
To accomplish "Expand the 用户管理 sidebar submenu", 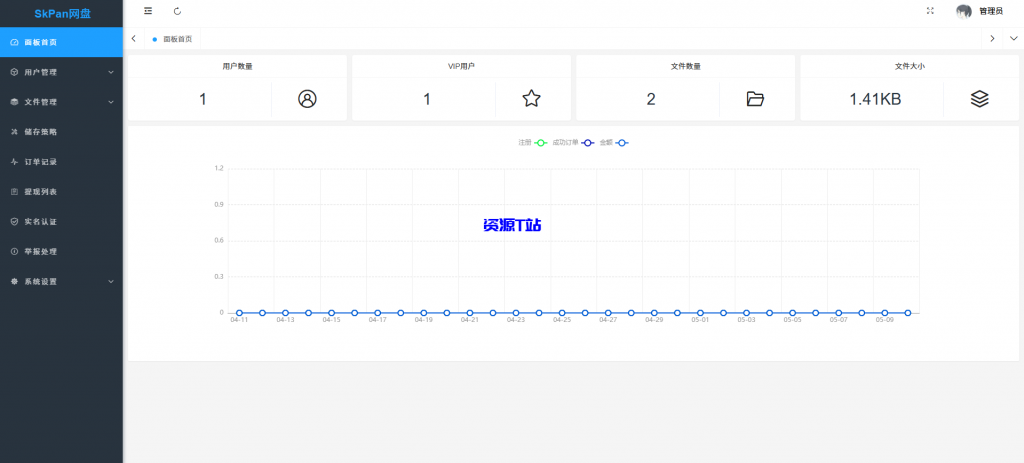I will [61, 72].
